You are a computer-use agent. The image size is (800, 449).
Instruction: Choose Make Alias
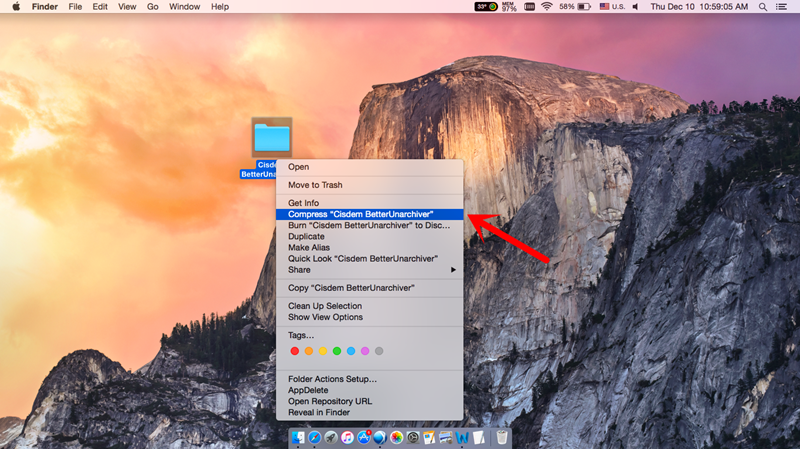(x=369, y=247)
